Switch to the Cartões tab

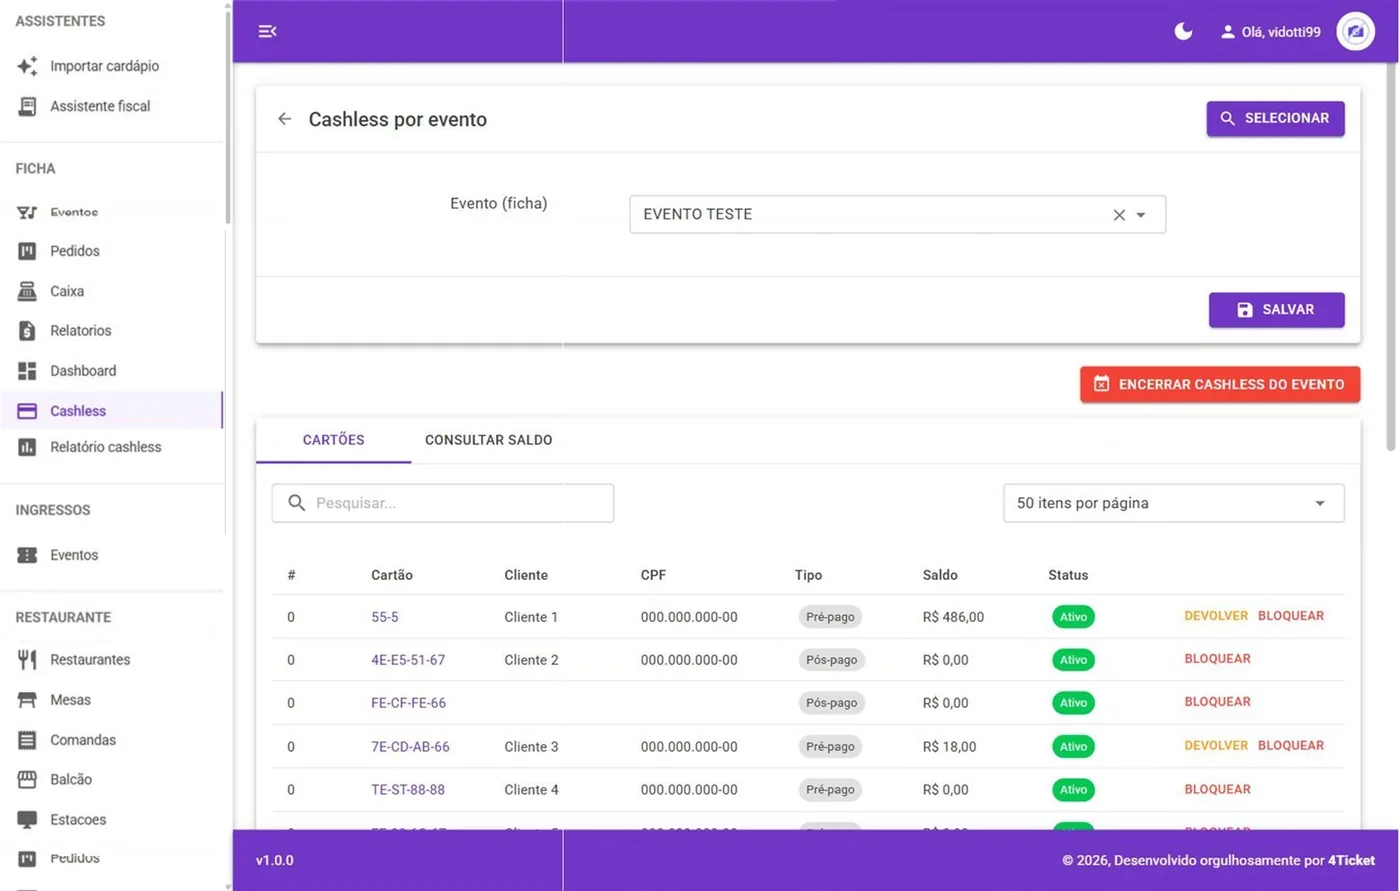click(x=334, y=440)
